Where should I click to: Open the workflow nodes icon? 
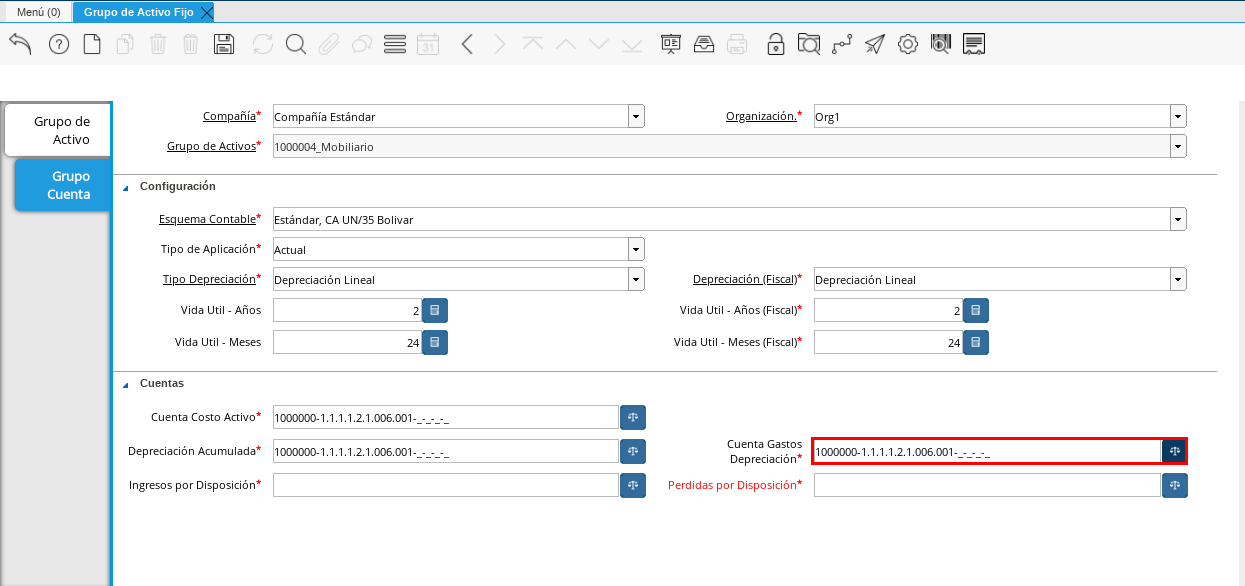(842, 44)
